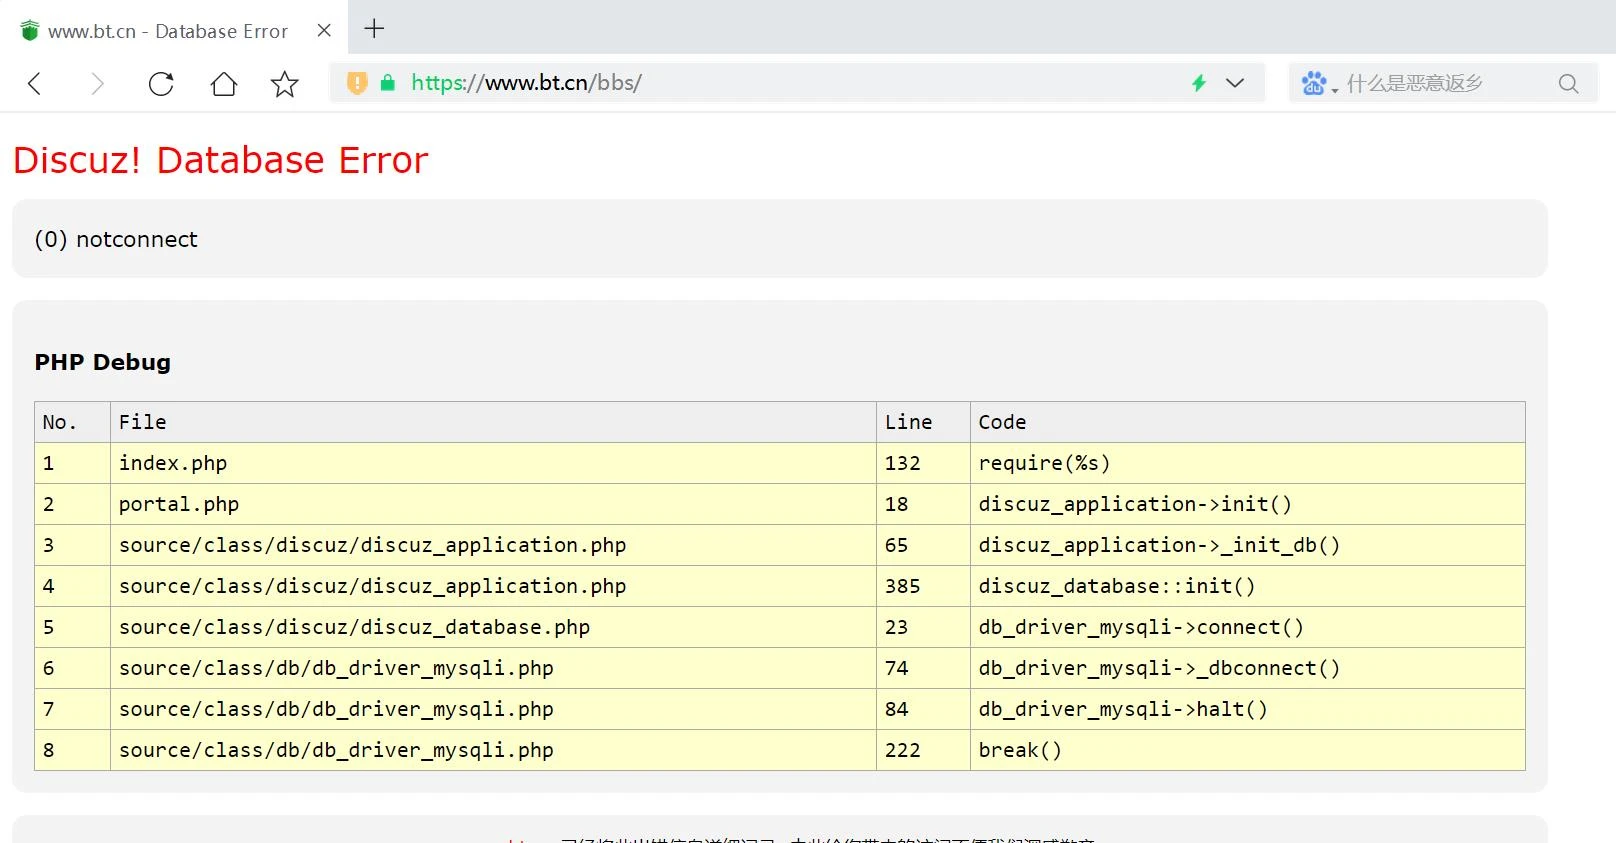
Task: Select the discuz_application->init() code cell
Action: [1247, 504]
